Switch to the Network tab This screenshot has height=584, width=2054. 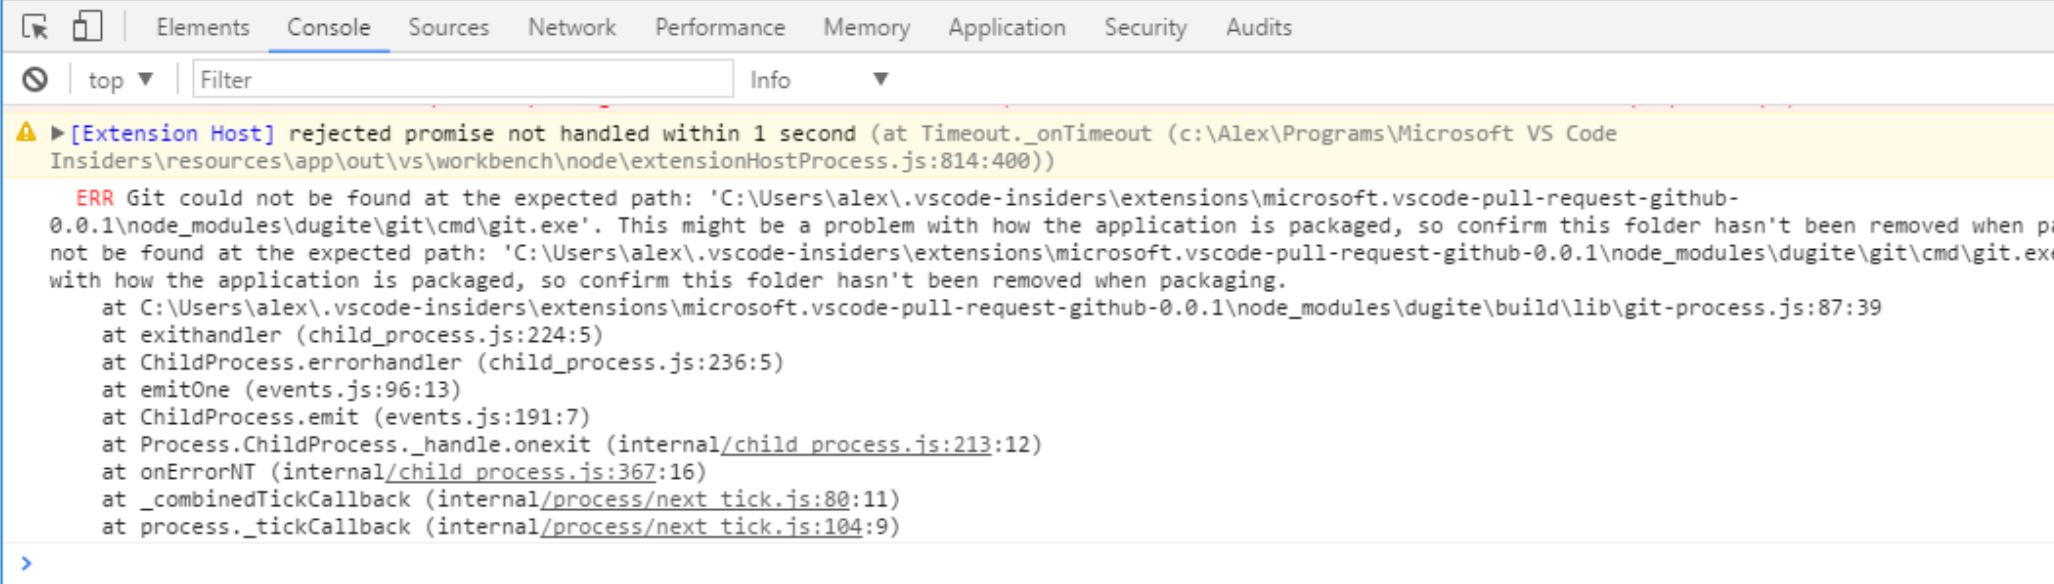tap(570, 27)
